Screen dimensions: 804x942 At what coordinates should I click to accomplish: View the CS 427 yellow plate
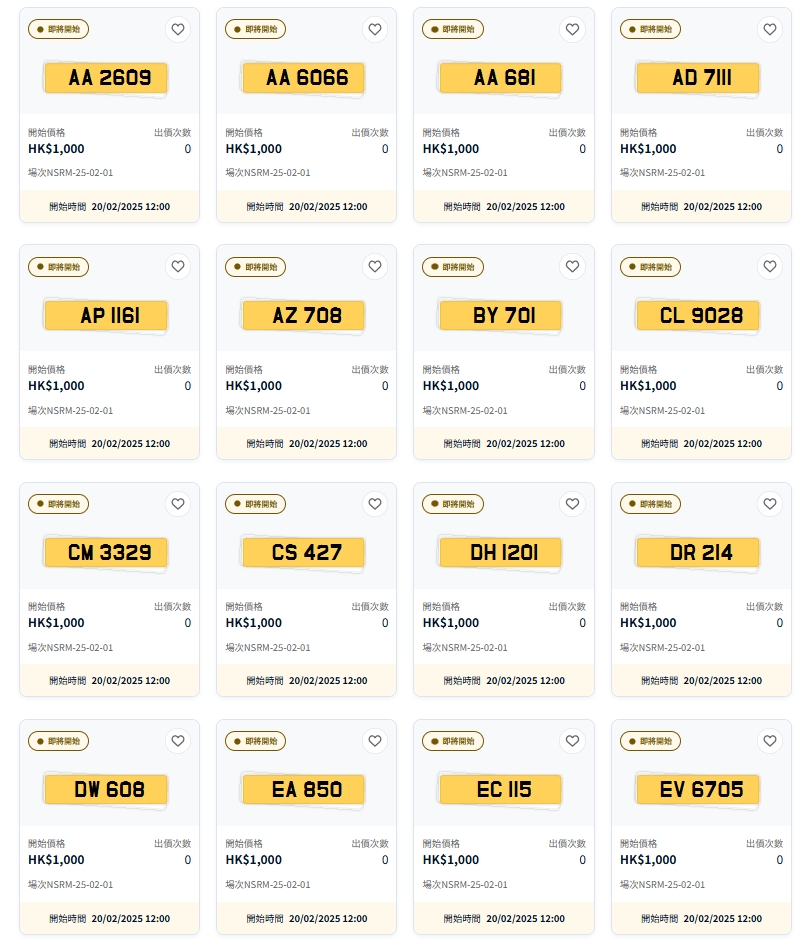coord(305,552)
